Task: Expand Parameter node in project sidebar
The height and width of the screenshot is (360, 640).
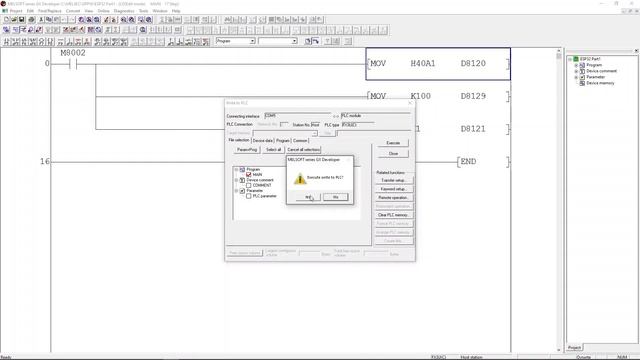Action: pyautogui.click(x=576, y=77)
